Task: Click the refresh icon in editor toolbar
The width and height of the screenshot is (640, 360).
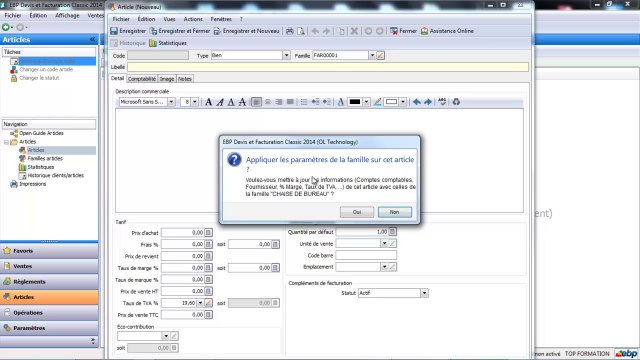Action: [x=456, y=102]
